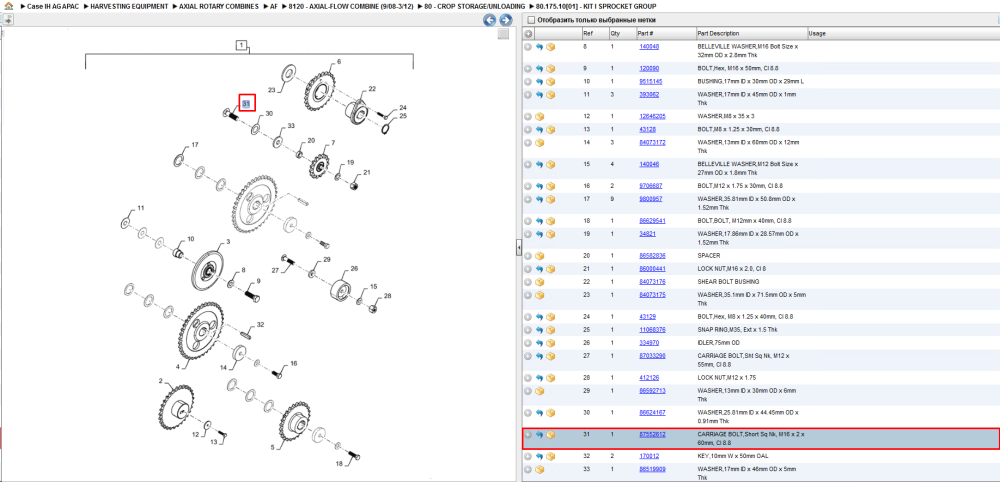Sort by Ref column header

[587, 33]
